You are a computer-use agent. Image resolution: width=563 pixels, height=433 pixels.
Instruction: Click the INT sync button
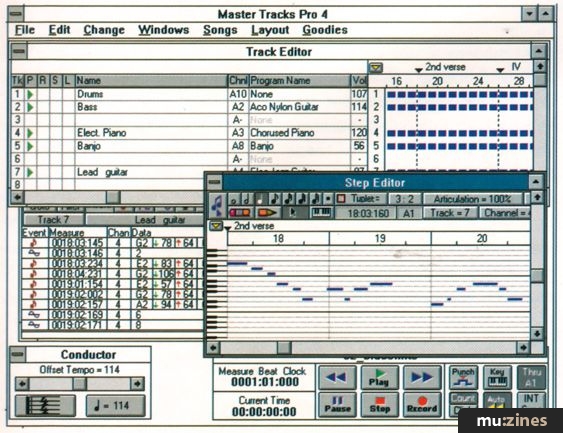tap(531, 400)
